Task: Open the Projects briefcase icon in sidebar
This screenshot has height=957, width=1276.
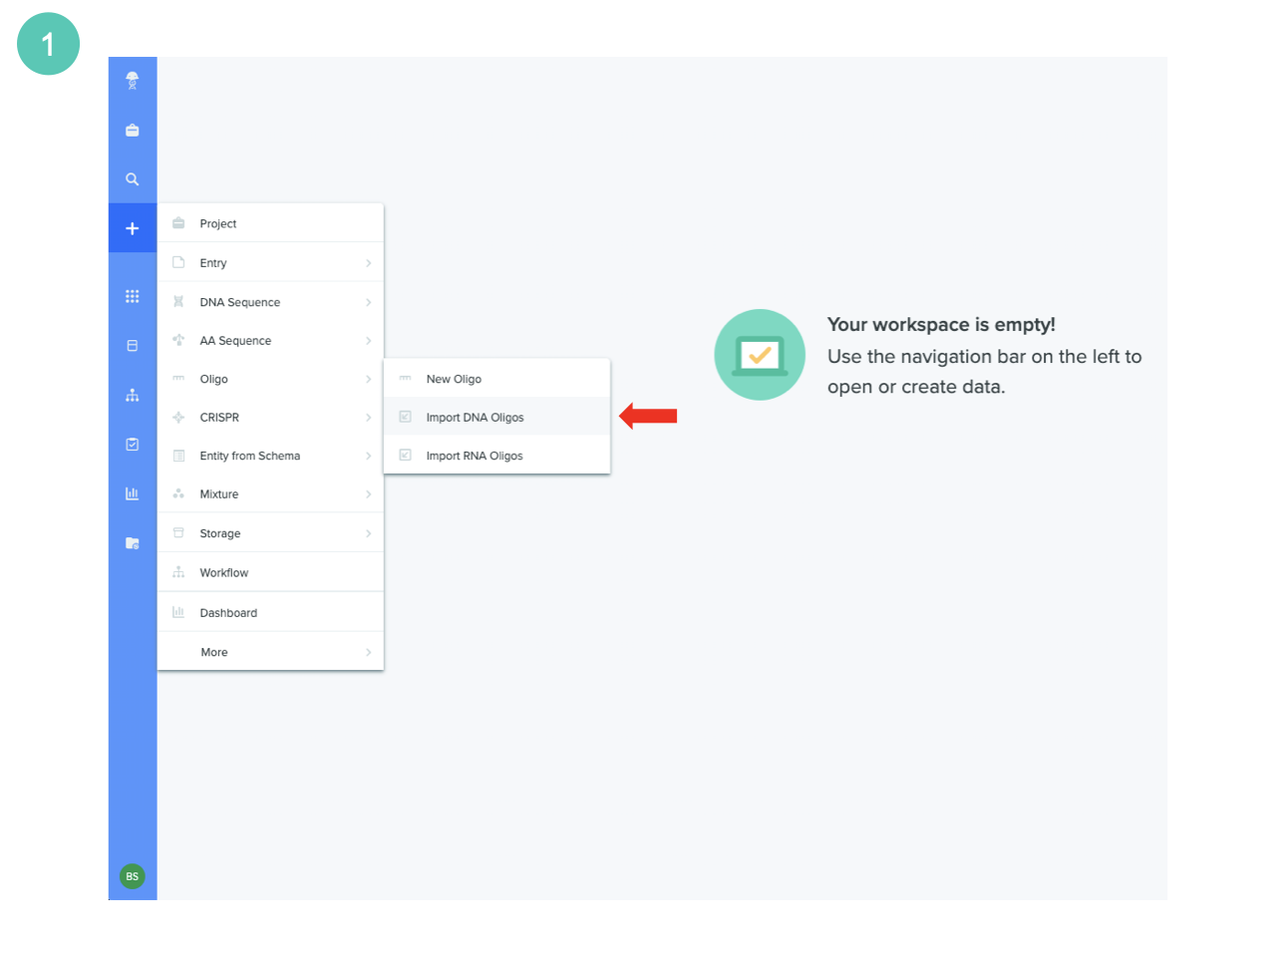Action: pos(132,130)
